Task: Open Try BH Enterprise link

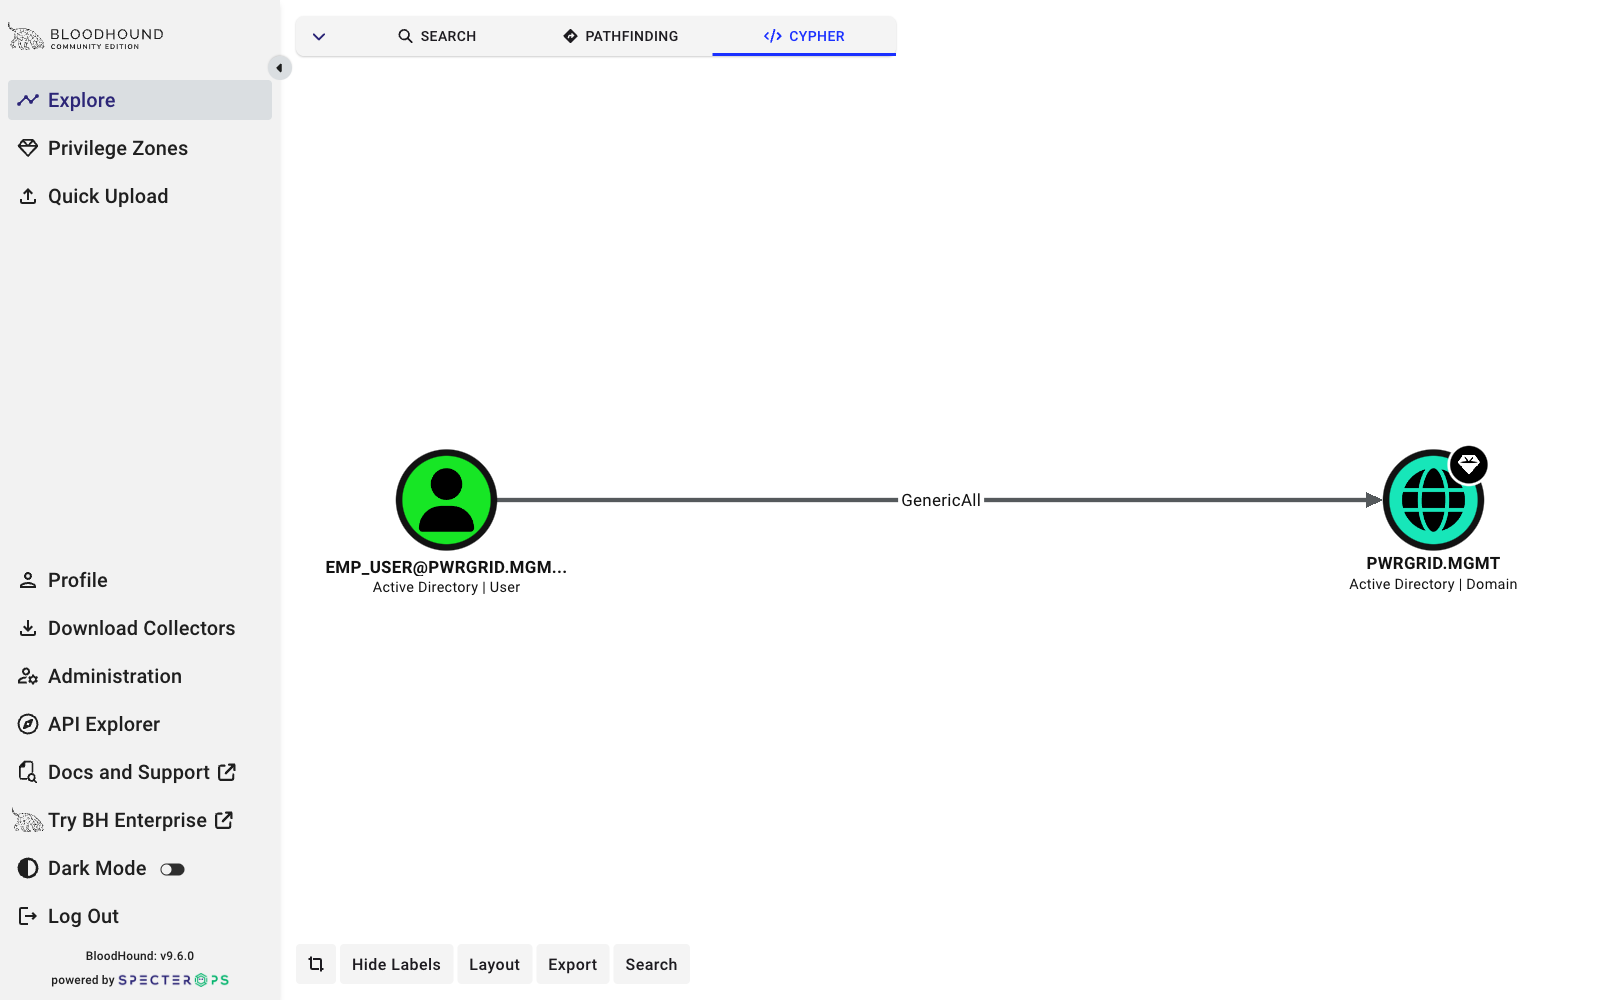Action: pyautogui.click(x=140, y=820)
